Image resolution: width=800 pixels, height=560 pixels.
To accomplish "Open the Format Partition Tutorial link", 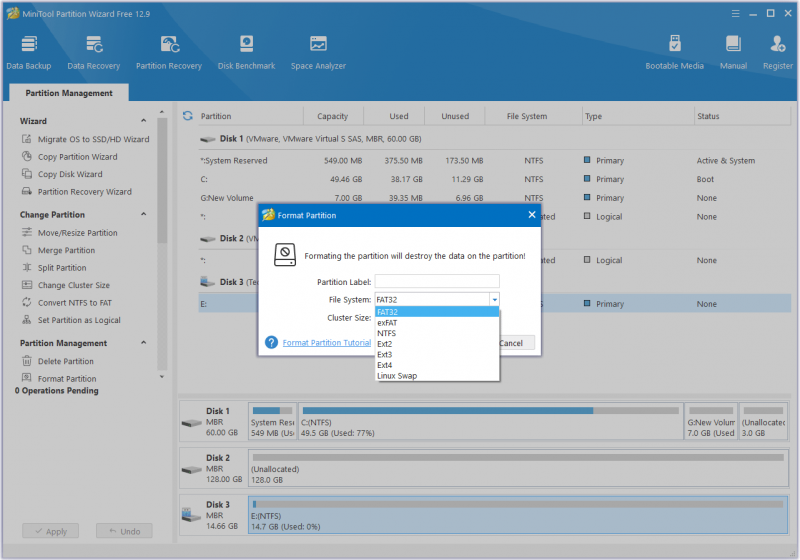I will click(327, 343).
